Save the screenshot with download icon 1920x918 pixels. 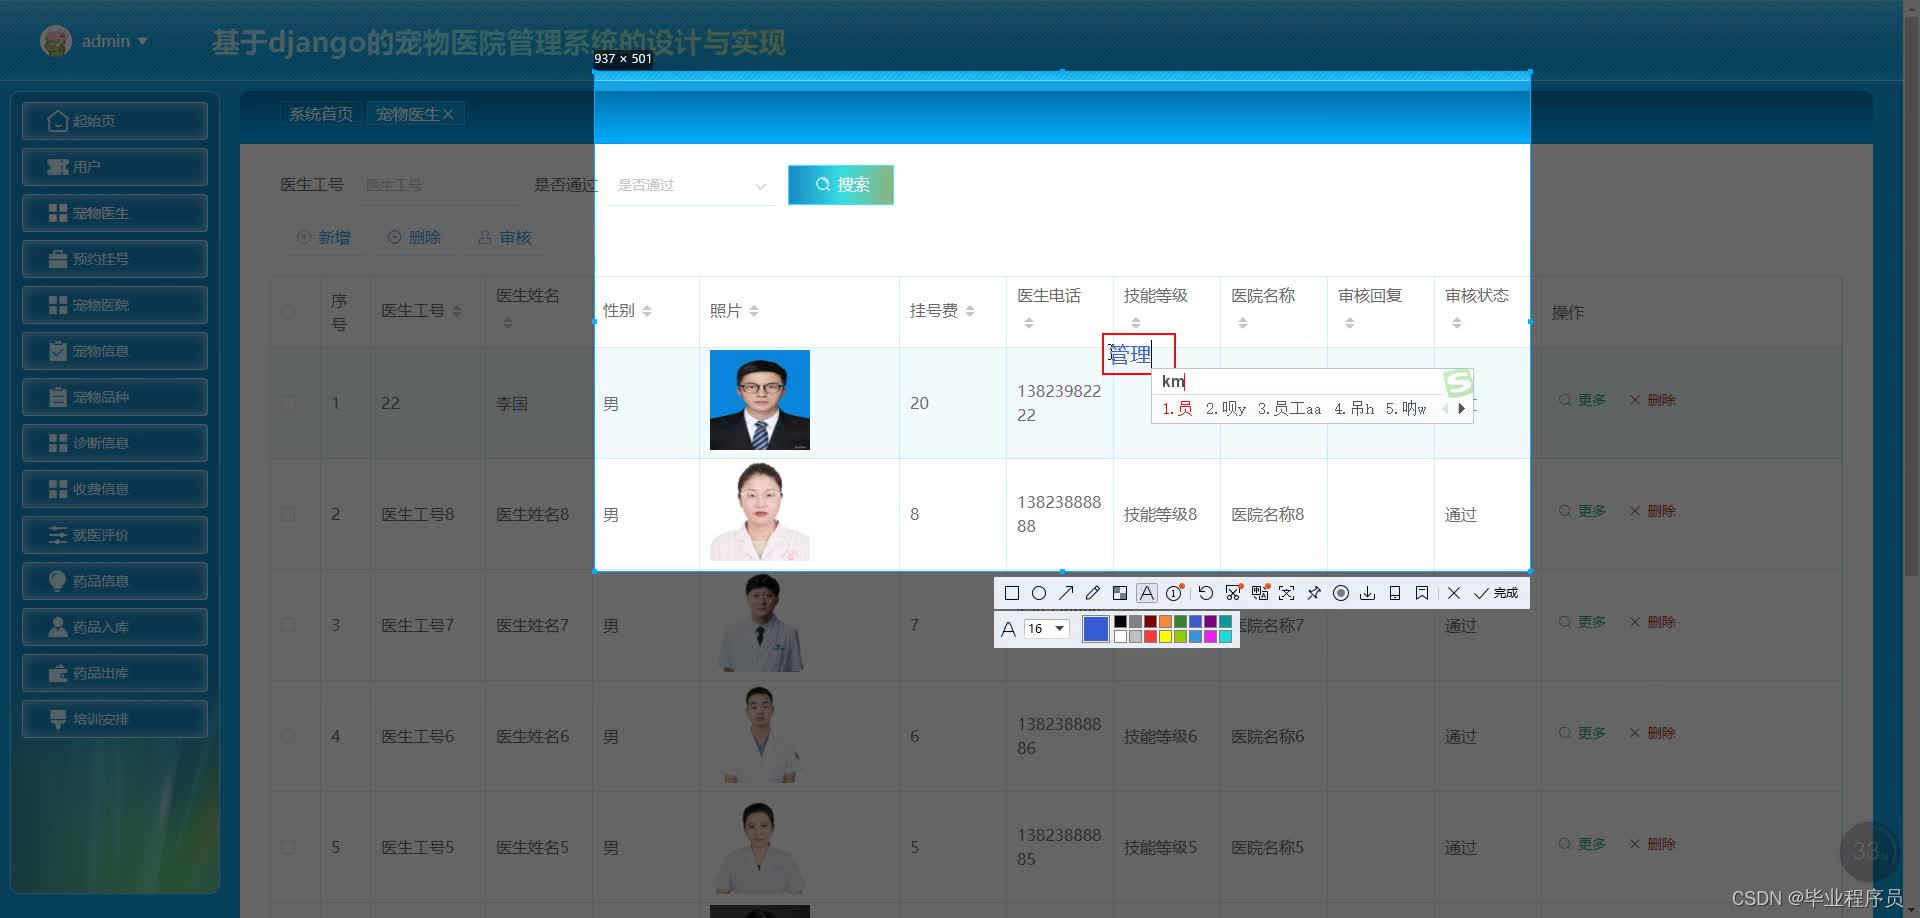(1368, 593)
